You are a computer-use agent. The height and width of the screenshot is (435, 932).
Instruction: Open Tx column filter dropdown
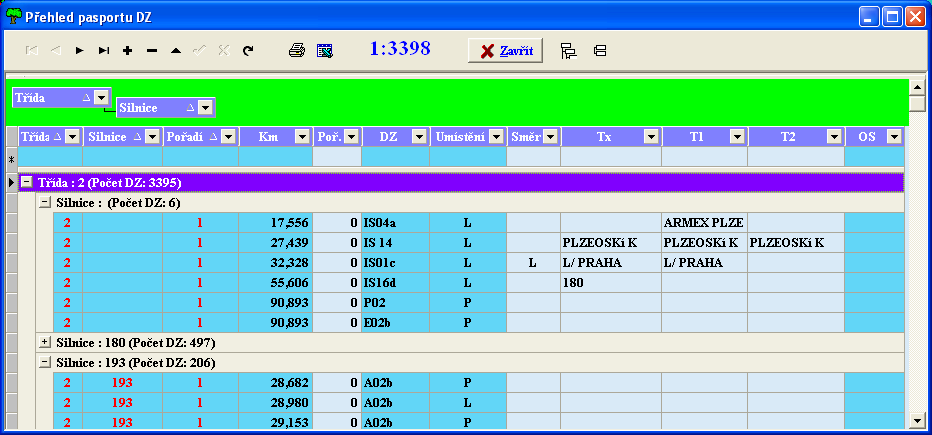[651, 137]
